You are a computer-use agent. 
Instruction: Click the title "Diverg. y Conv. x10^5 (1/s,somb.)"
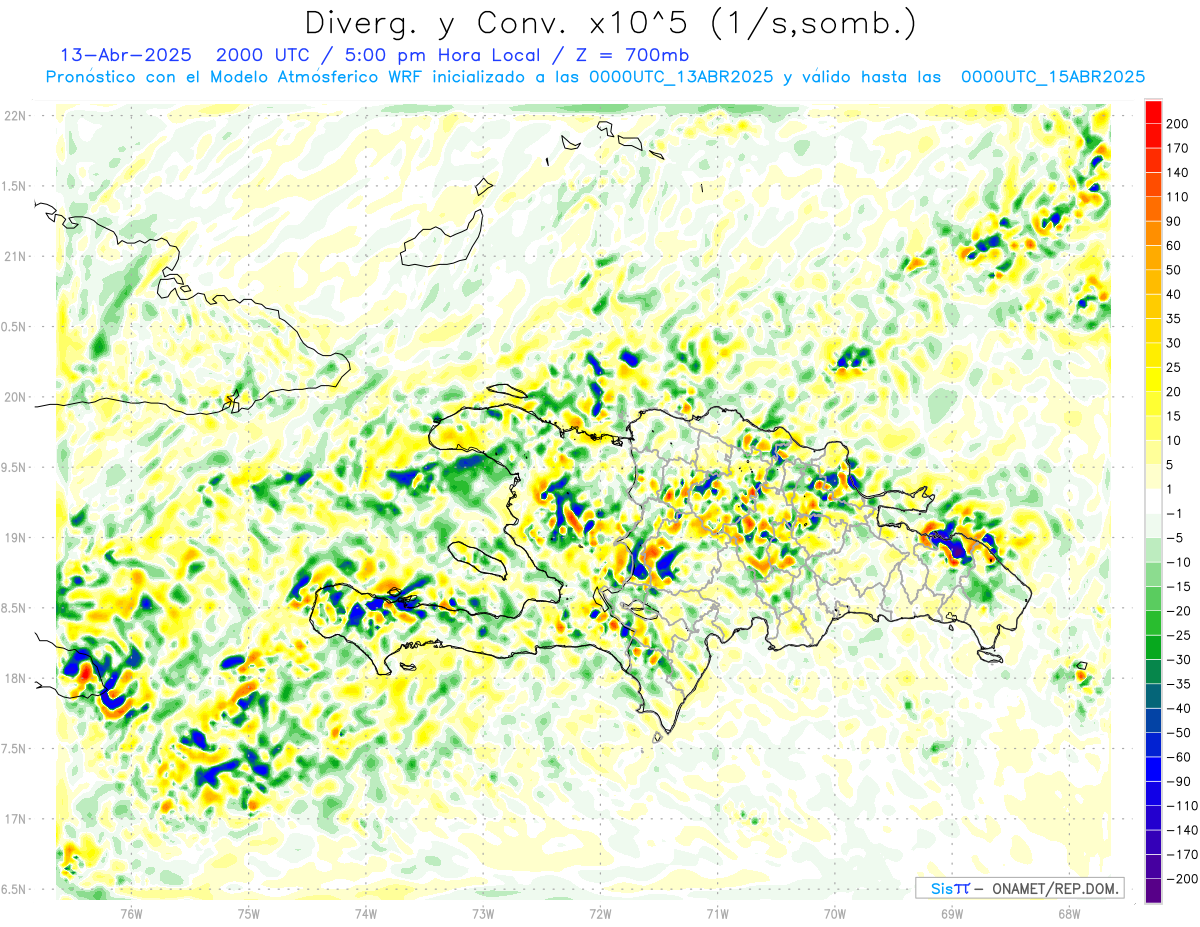(609, 23)
